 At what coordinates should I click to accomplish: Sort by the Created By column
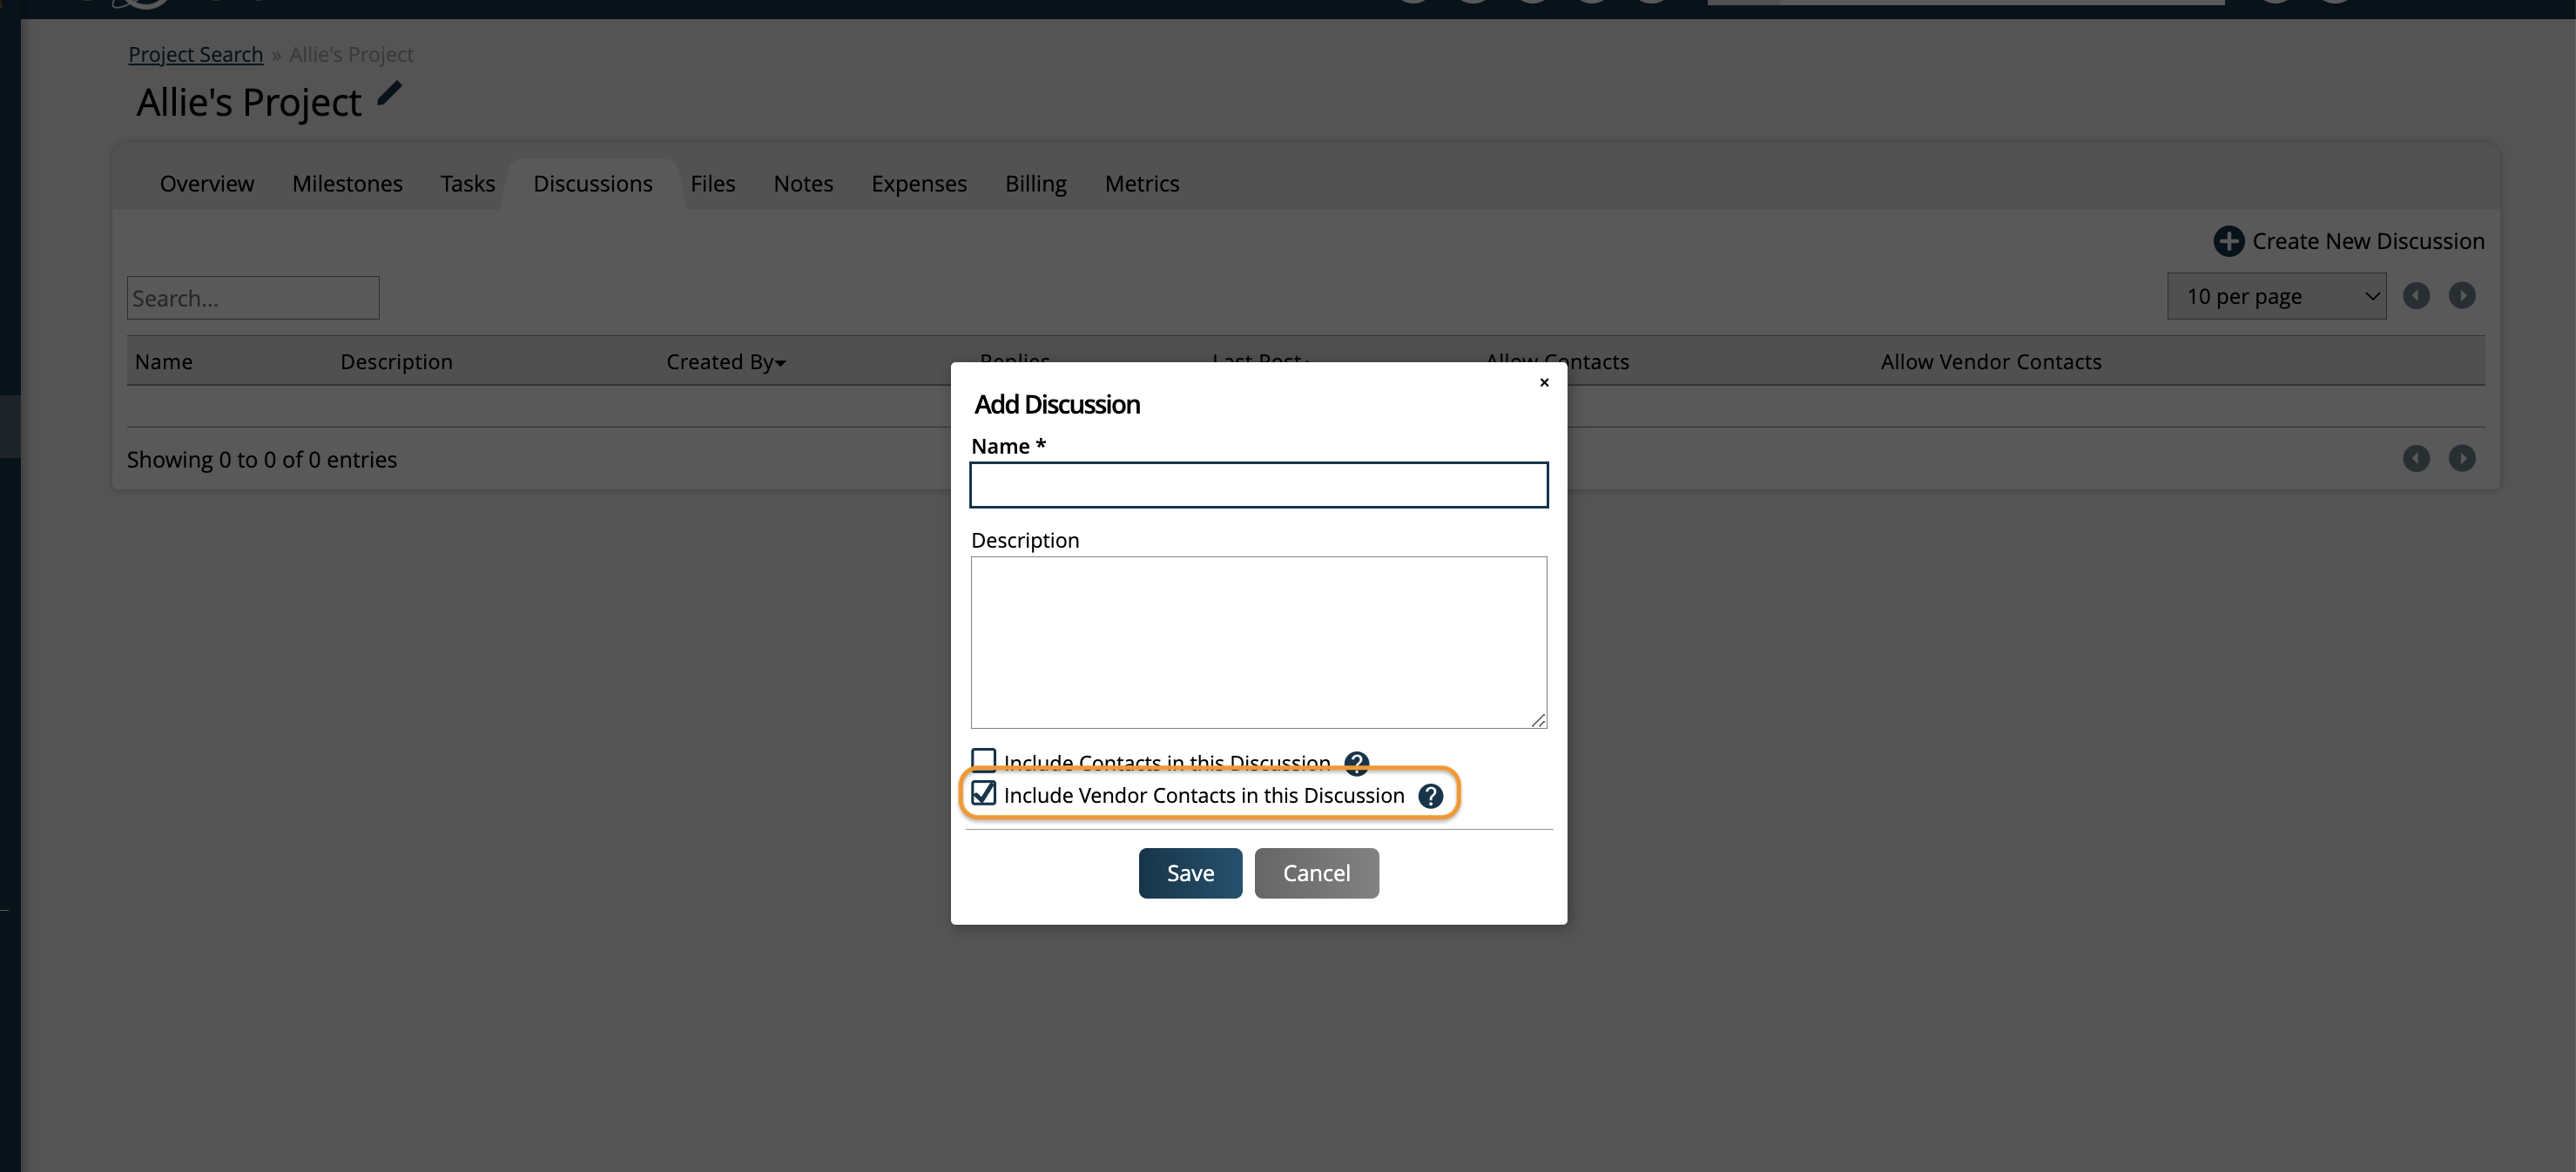725,362
